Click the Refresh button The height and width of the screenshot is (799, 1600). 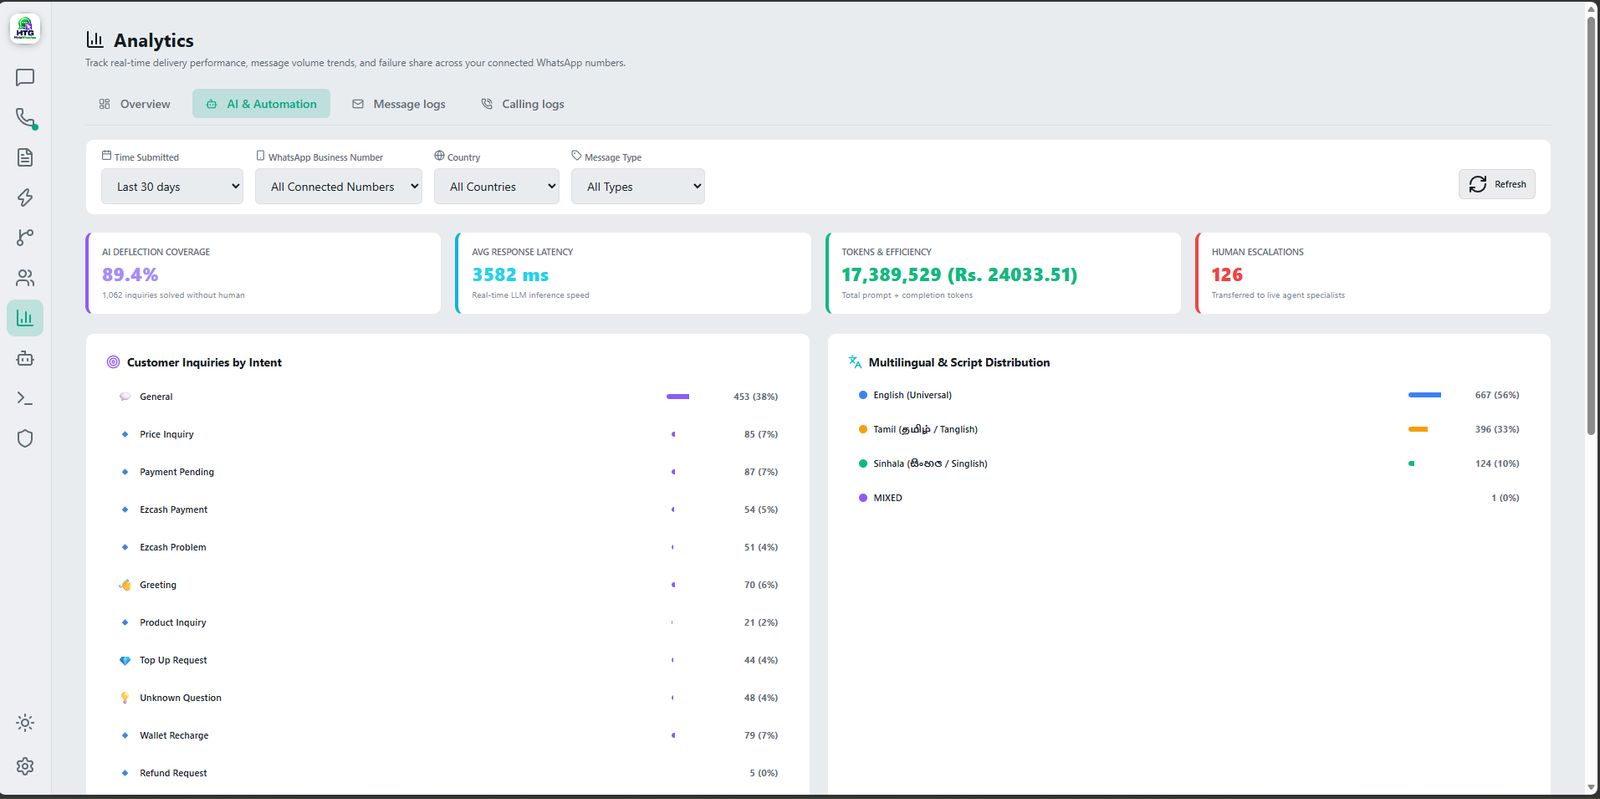coord(1497,184)
